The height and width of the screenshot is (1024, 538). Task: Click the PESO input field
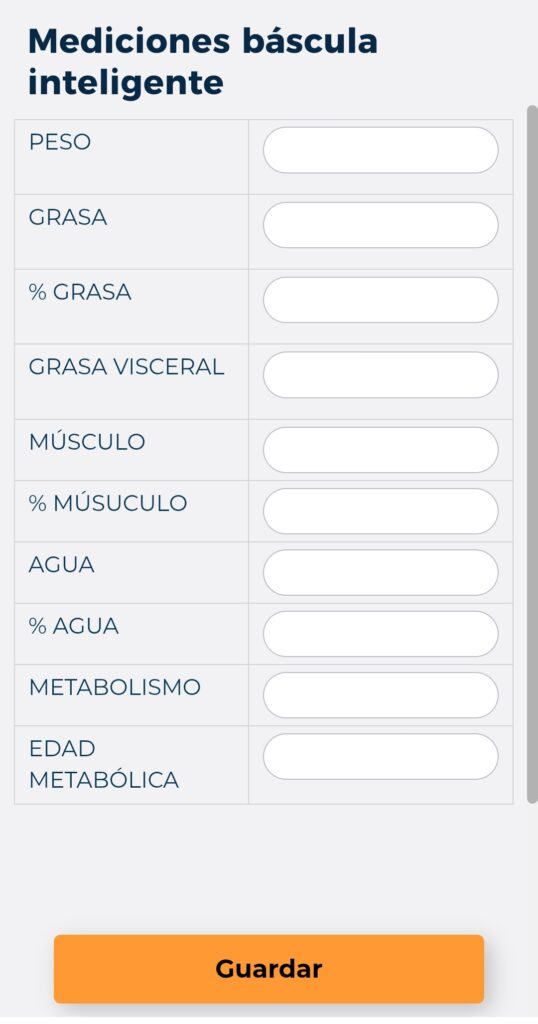click(x=381, y=150)
